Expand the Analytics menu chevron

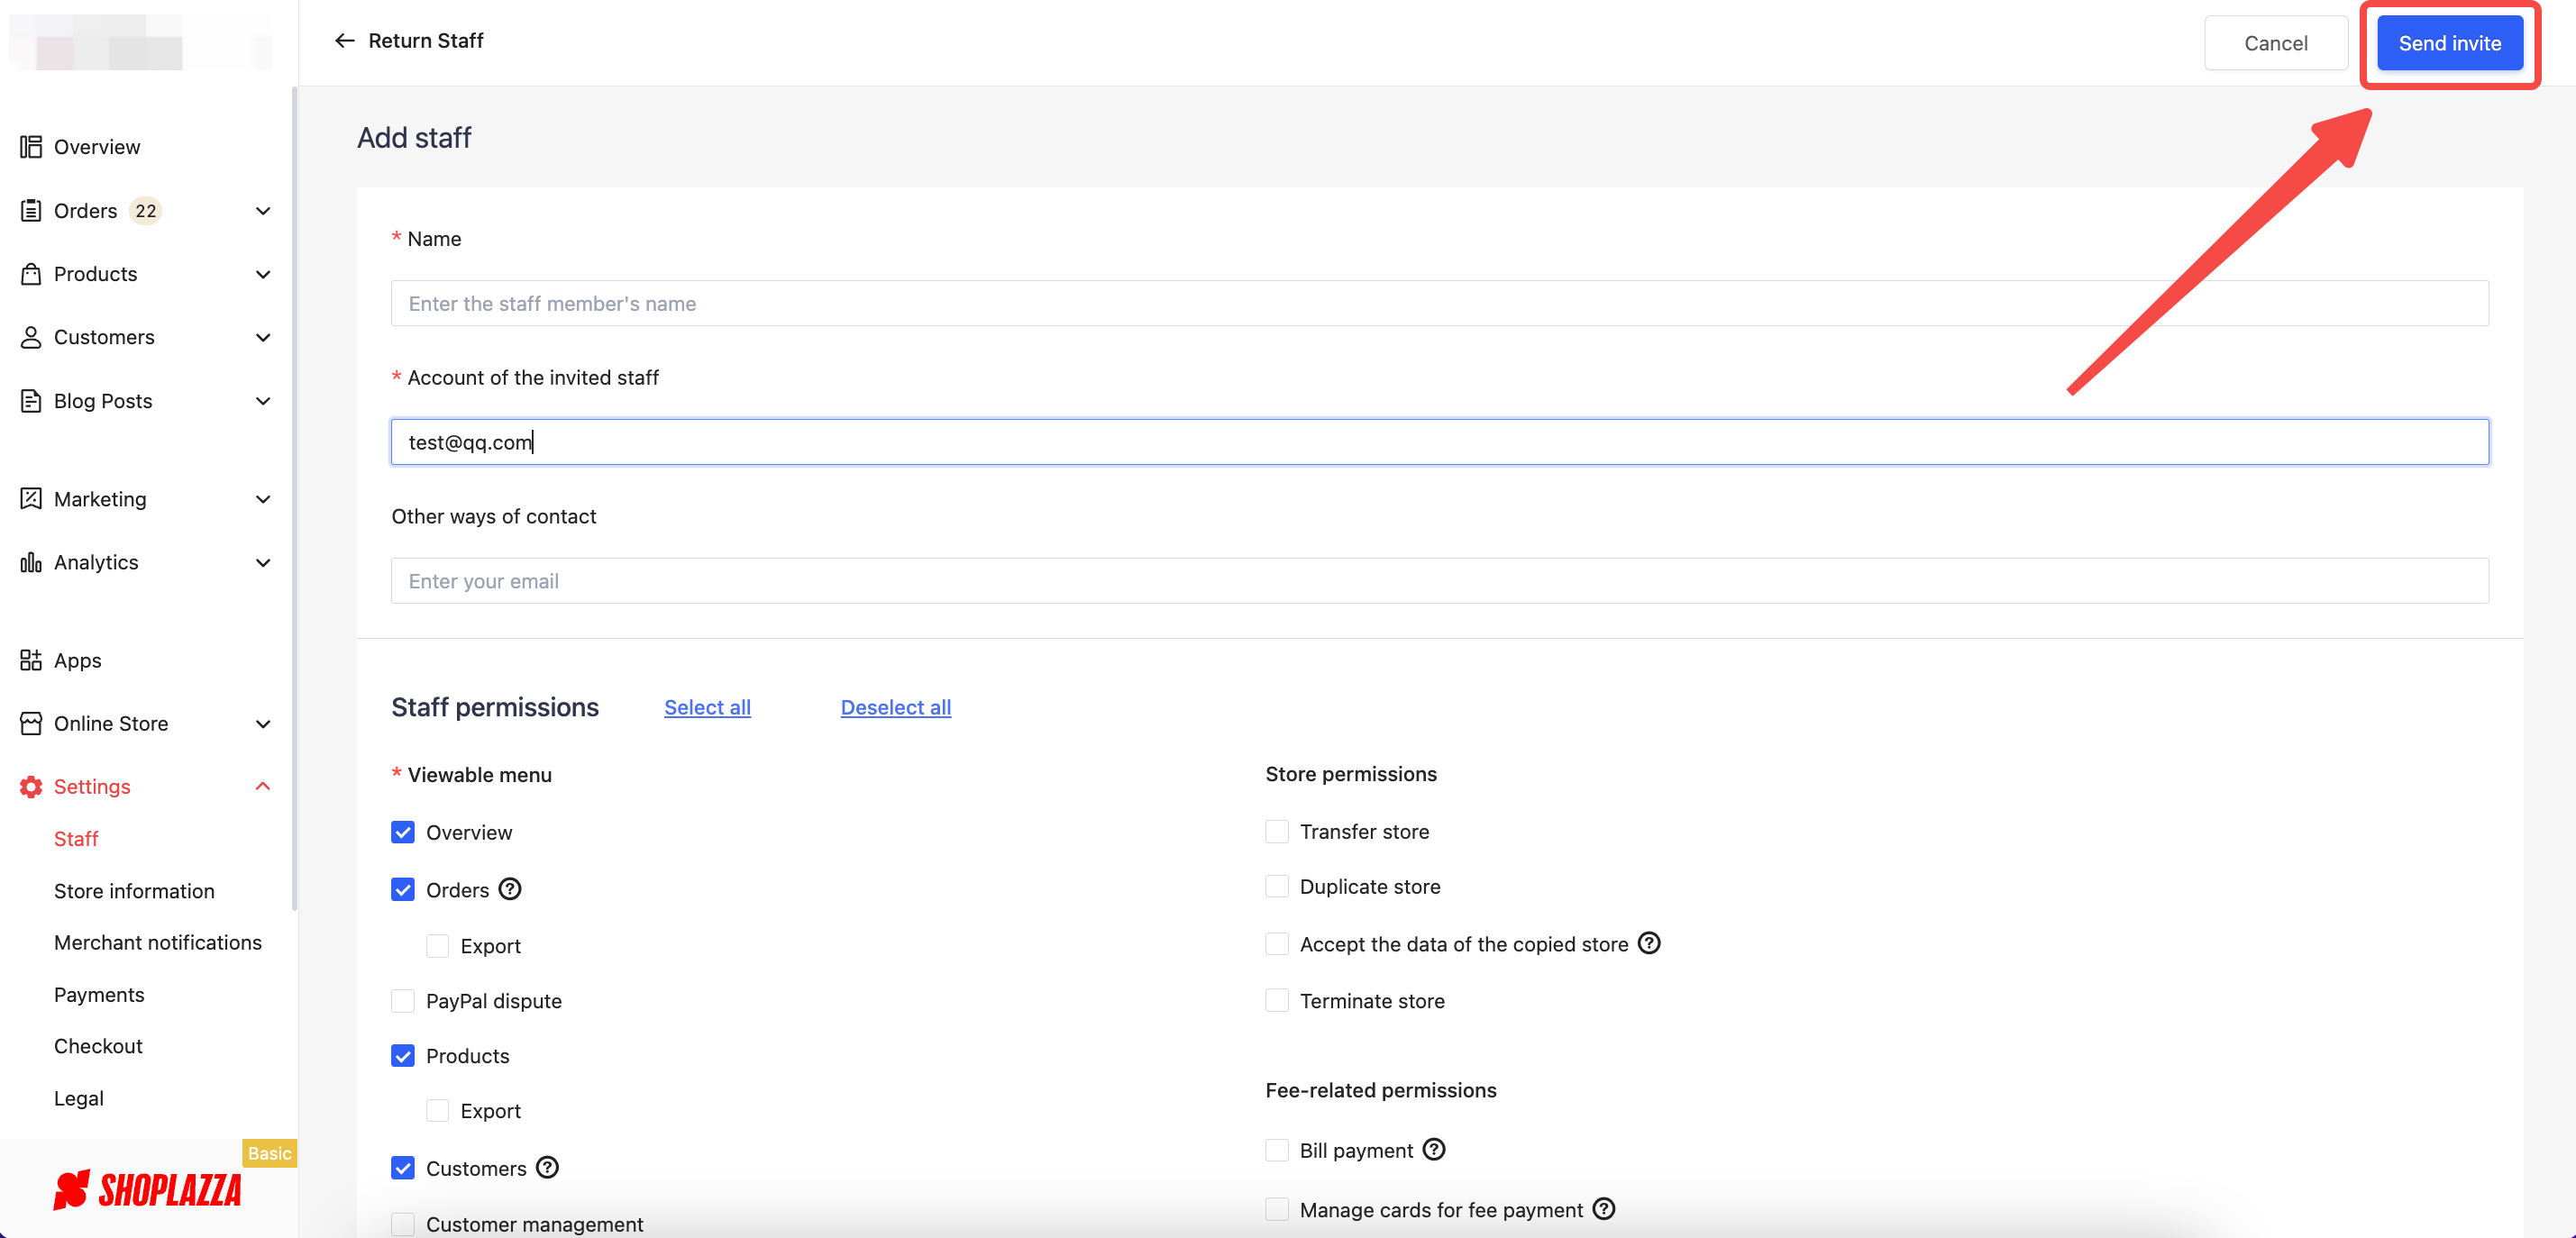(x=263, y=562)
